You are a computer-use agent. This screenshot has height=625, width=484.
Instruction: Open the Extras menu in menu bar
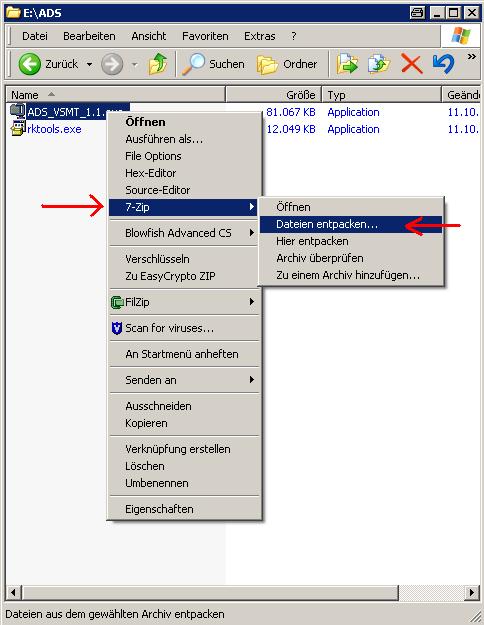[260, 36]
